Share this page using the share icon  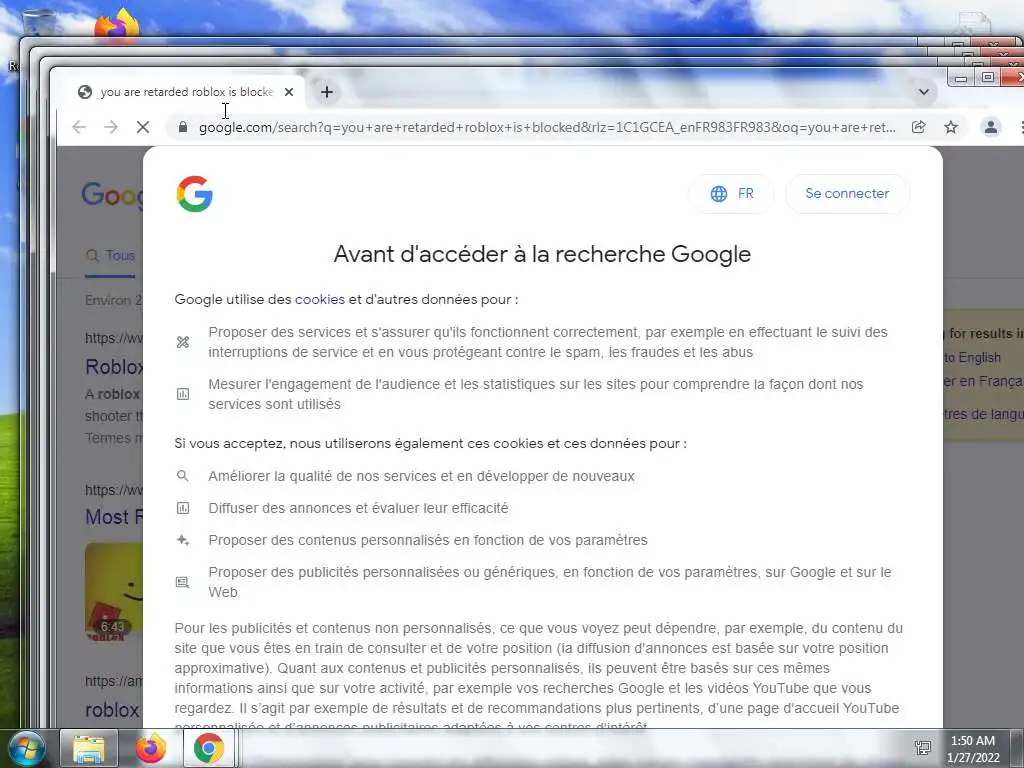(918, 127)
